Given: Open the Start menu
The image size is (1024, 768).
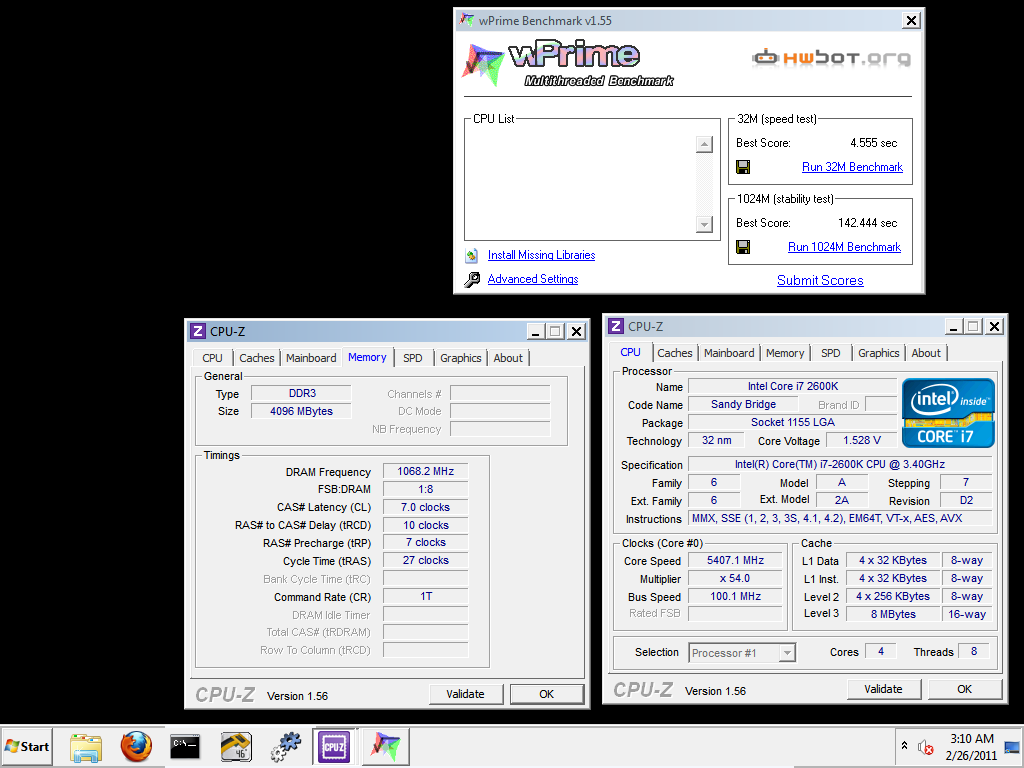Looking at the screenshot, I should point(27,746).
